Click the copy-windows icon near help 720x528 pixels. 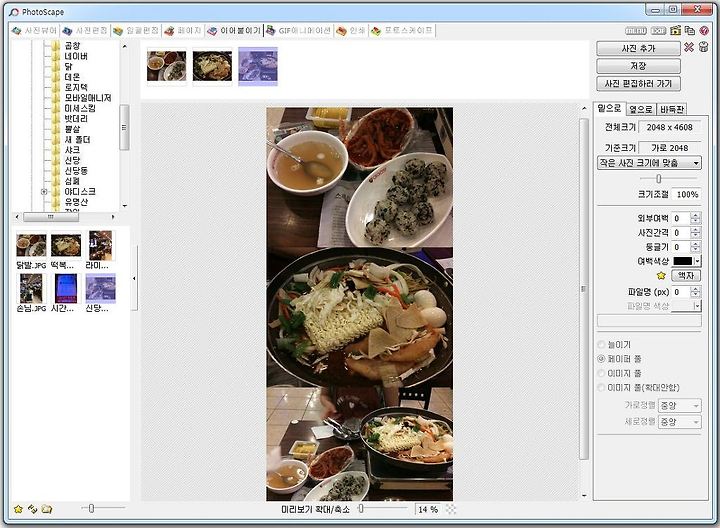coord(690,30)
